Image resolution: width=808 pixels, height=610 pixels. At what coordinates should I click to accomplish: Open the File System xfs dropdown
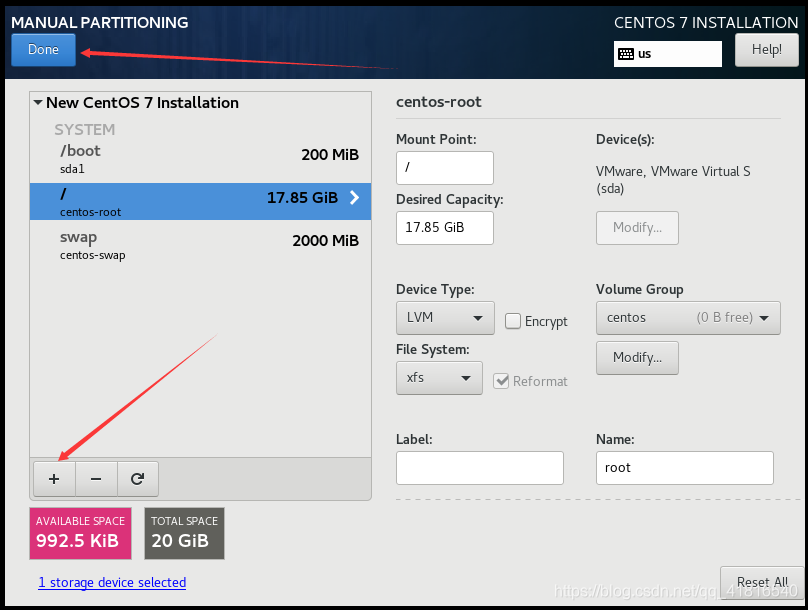(439, 378)
